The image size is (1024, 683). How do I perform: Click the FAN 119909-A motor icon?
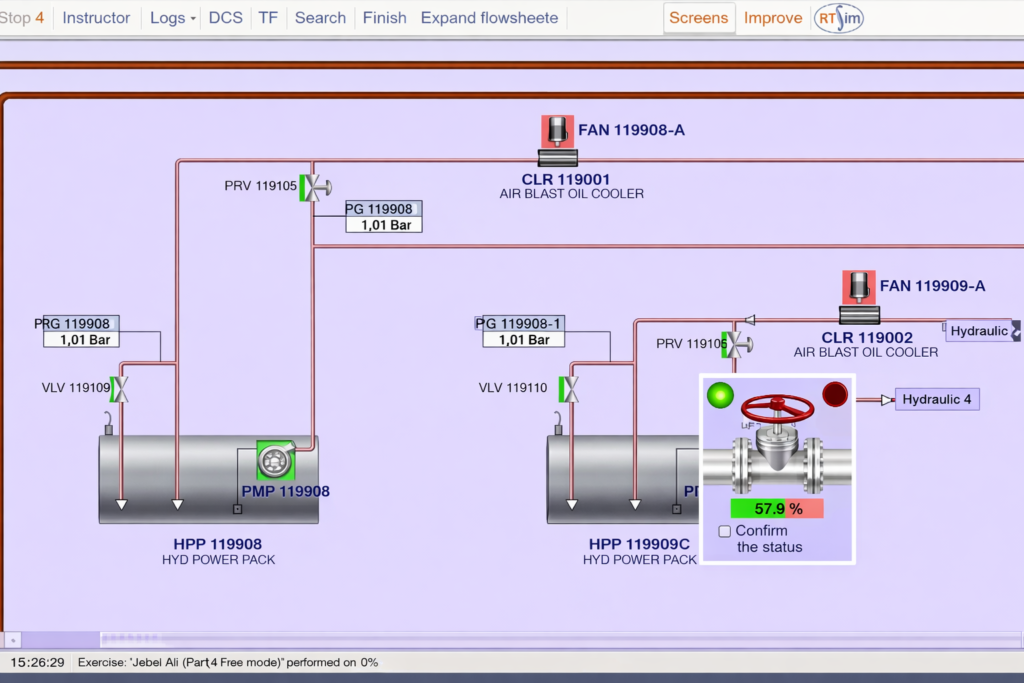pyautogui.click(x=858, y=287)
